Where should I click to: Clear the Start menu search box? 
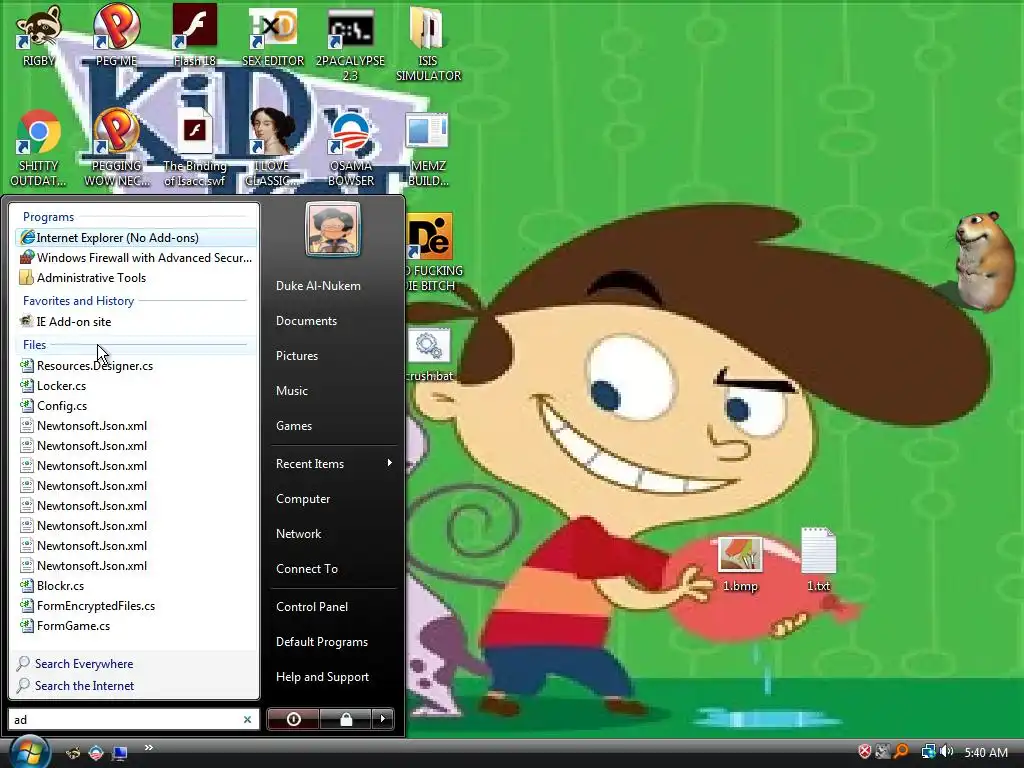tap(248, 719)
